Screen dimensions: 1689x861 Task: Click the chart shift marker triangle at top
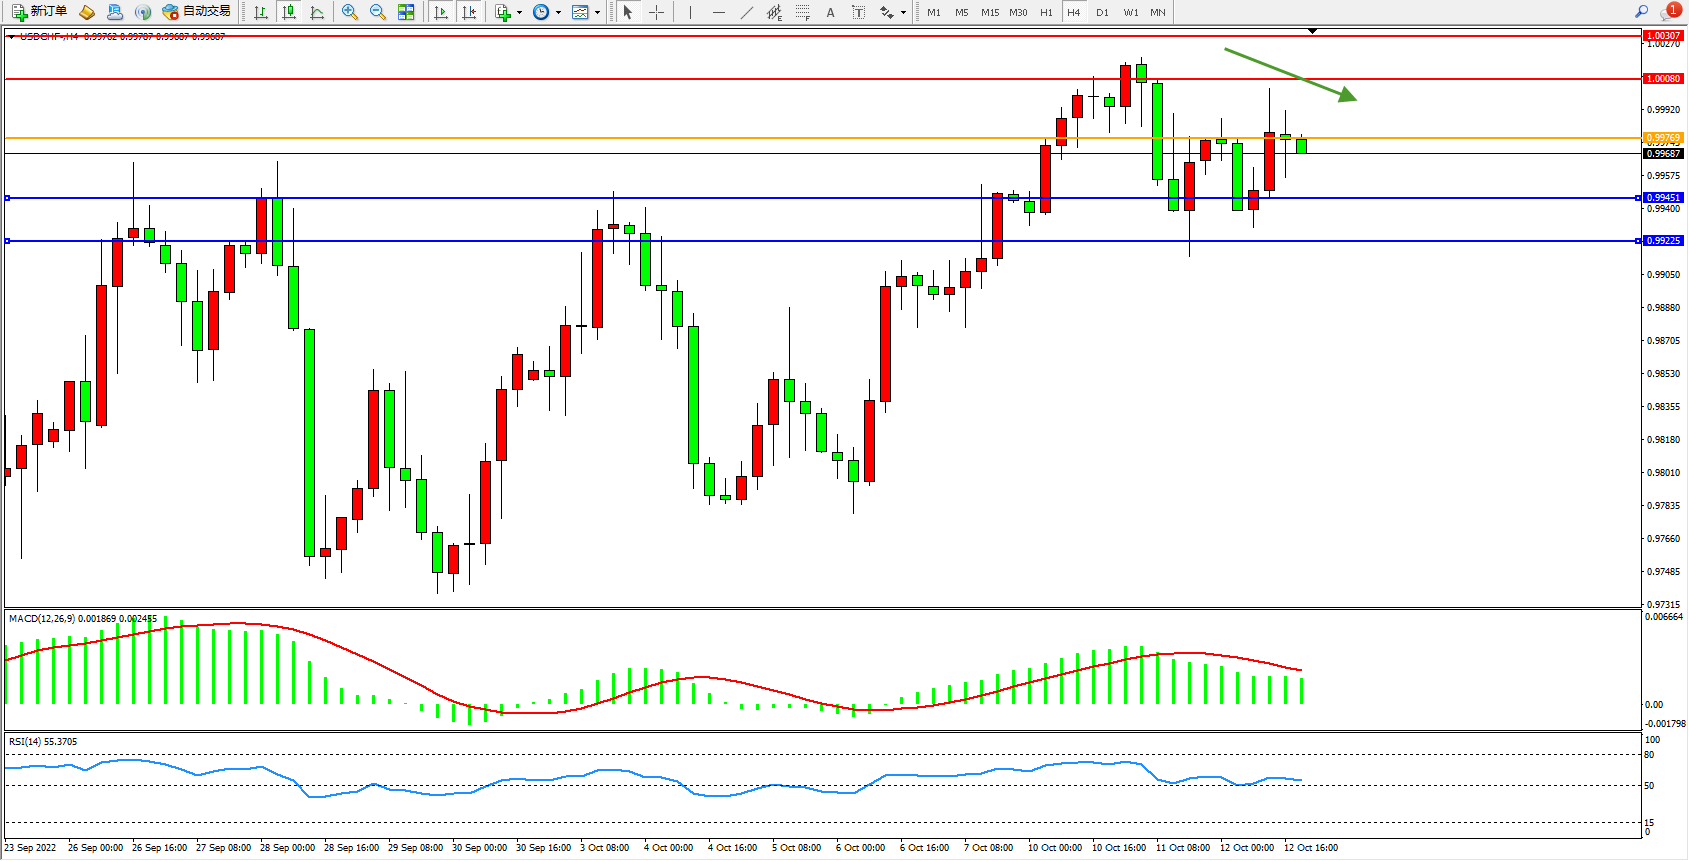(x=1312, y=31)
